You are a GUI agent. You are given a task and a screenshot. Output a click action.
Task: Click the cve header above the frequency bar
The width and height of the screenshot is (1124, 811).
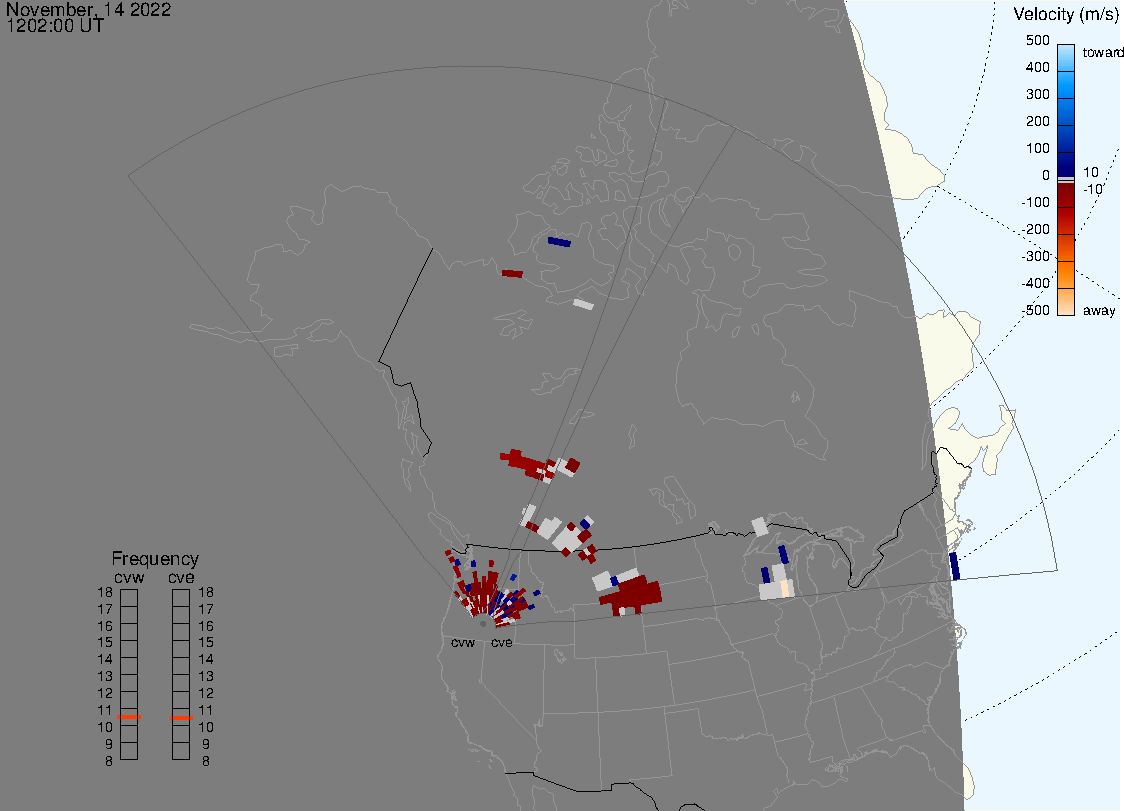click(x=181, y=576)
